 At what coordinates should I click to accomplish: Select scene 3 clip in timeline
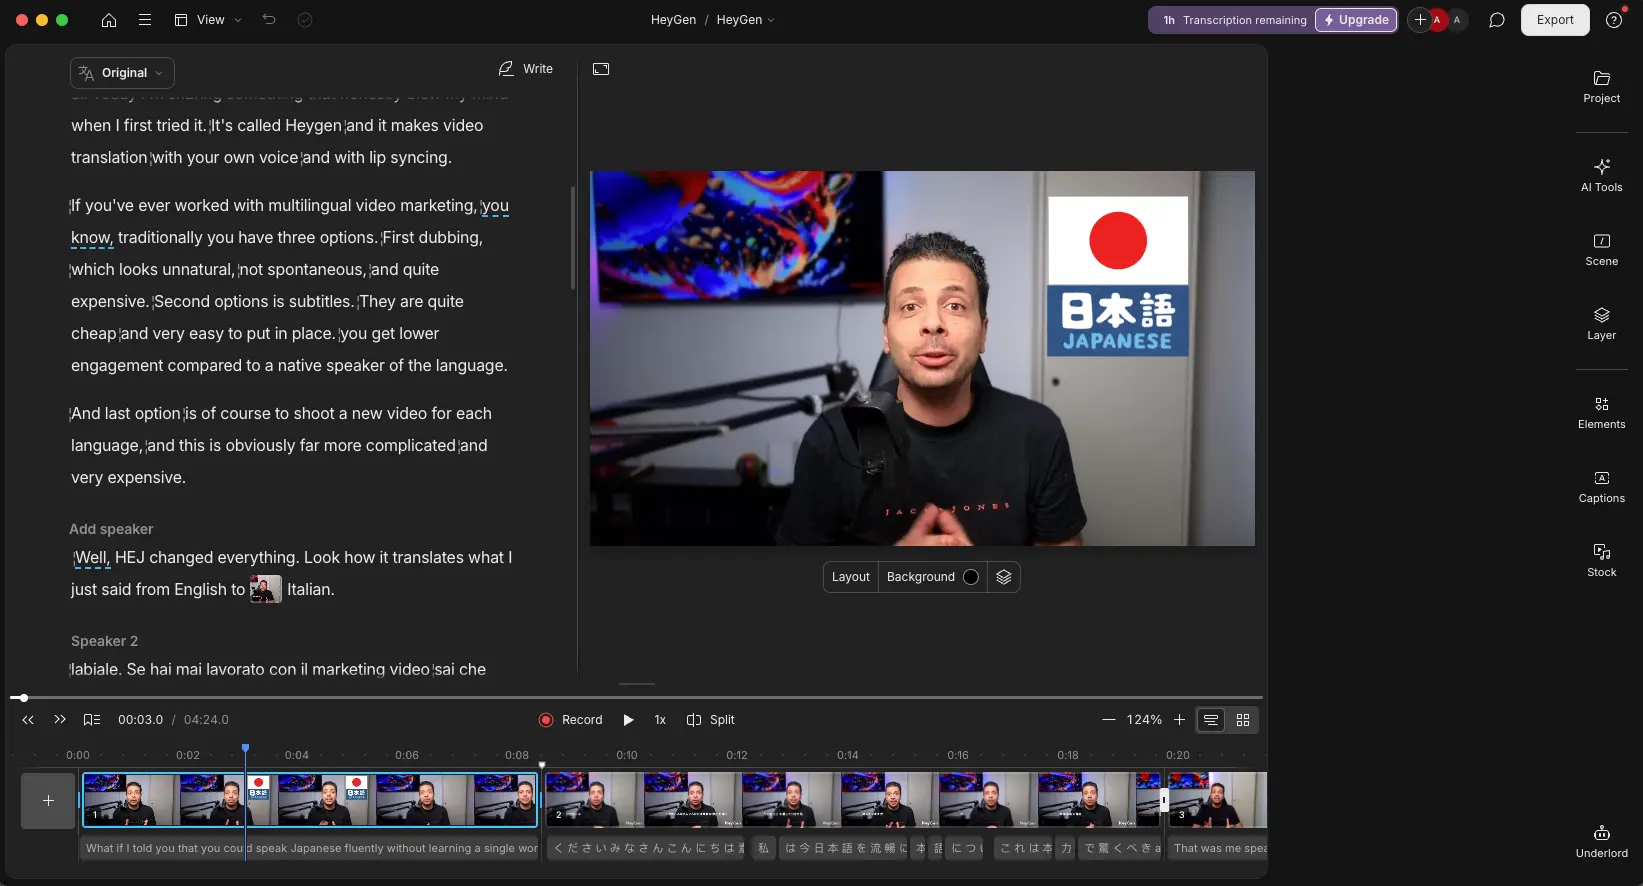pos(1218,800)
